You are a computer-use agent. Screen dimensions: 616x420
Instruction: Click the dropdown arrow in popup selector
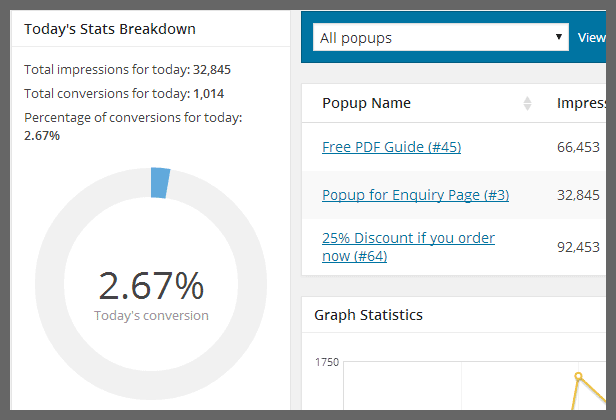pyautogui.click(x=559, y=37)
